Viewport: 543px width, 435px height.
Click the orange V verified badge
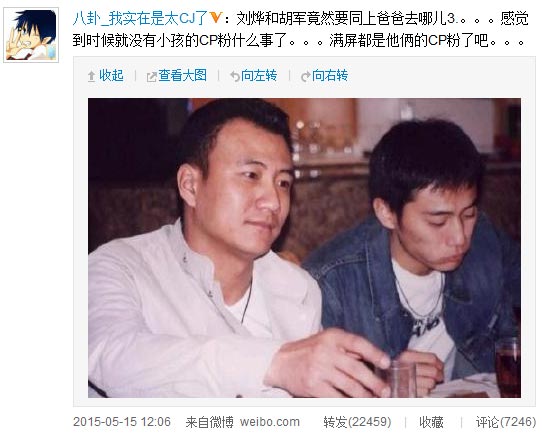coord(216,17)
